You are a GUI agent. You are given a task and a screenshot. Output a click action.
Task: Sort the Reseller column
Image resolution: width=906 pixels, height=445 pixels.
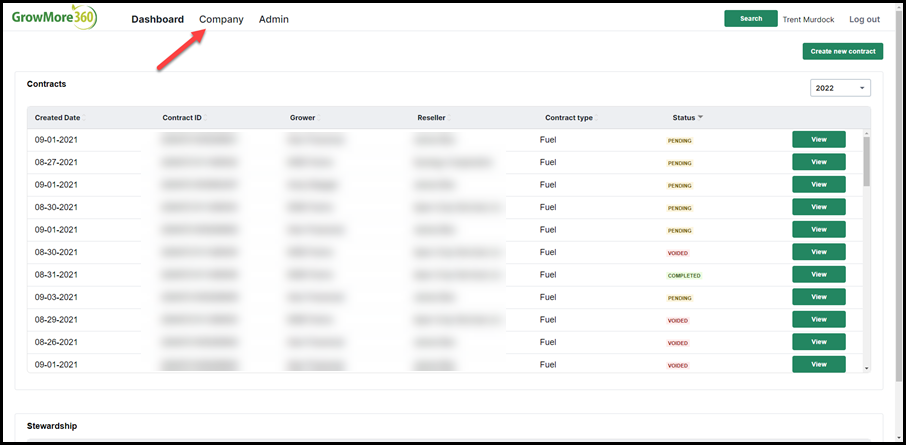pos(434,117)
